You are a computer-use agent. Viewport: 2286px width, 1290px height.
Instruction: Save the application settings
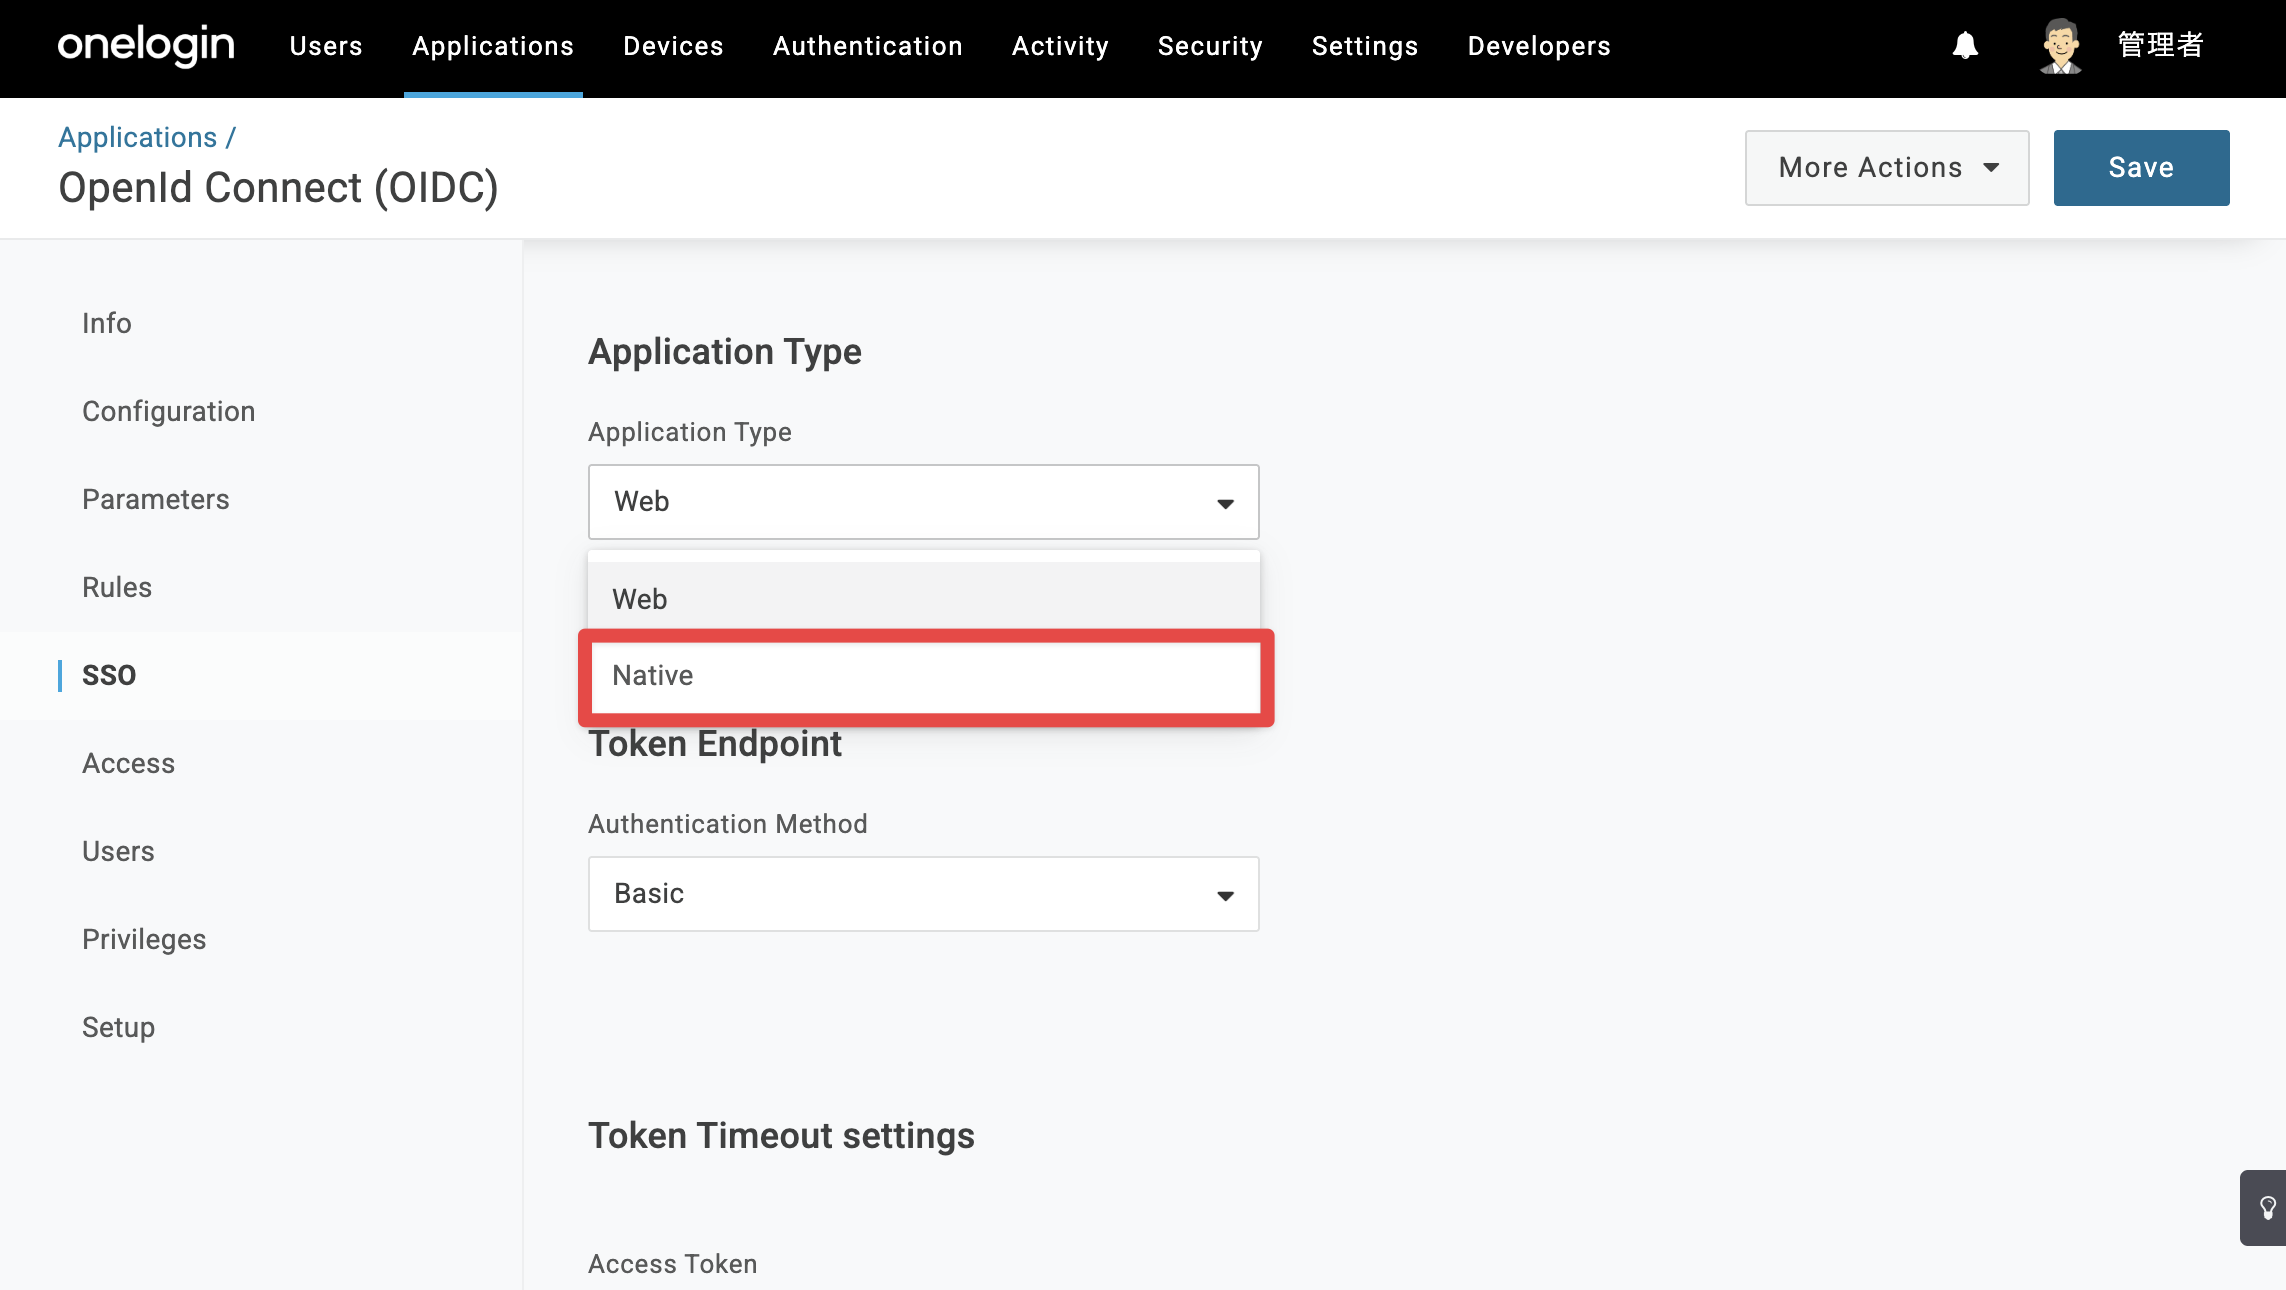tap(2142, 168)
